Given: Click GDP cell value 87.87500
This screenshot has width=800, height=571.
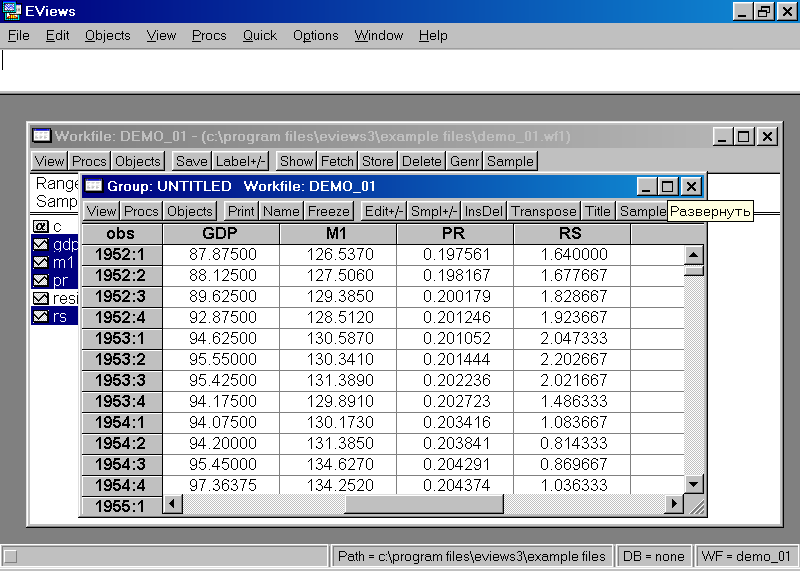Looking at the screenshot, I should click(x=221, y=254).
